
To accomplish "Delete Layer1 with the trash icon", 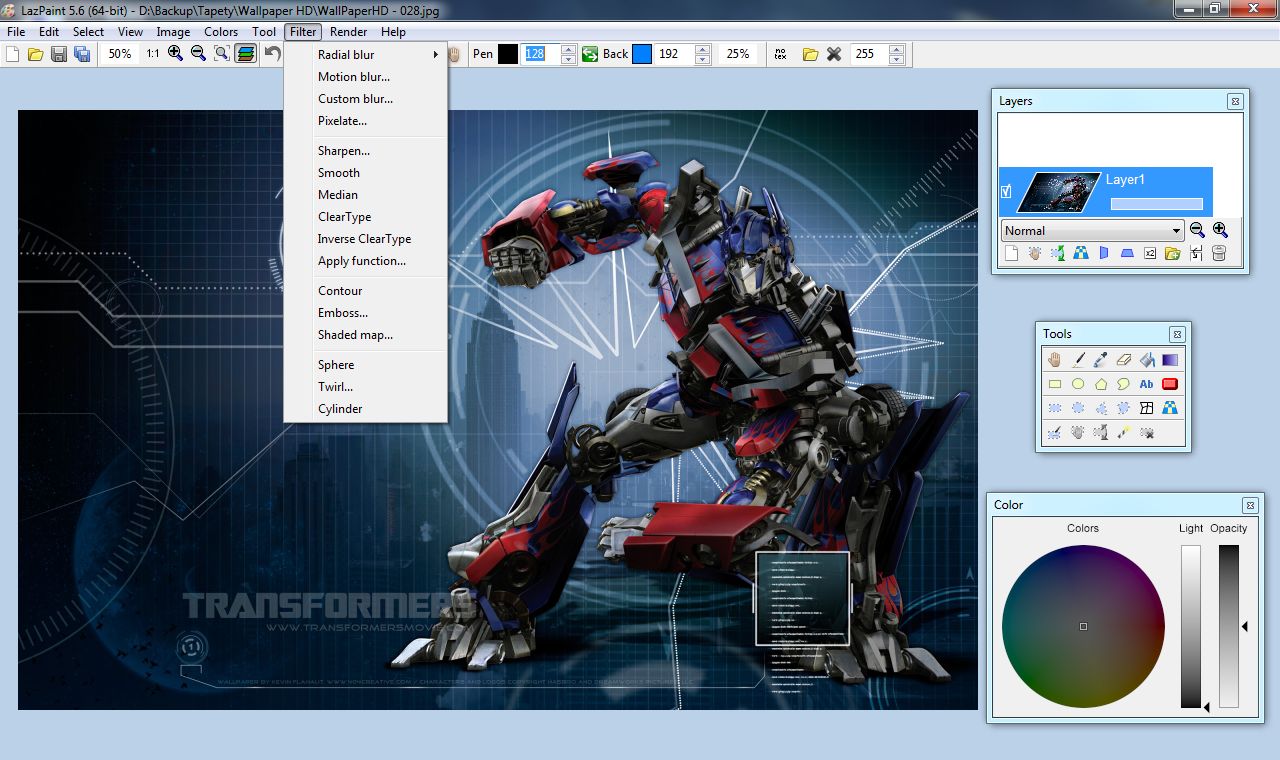I will [1218, 254].
